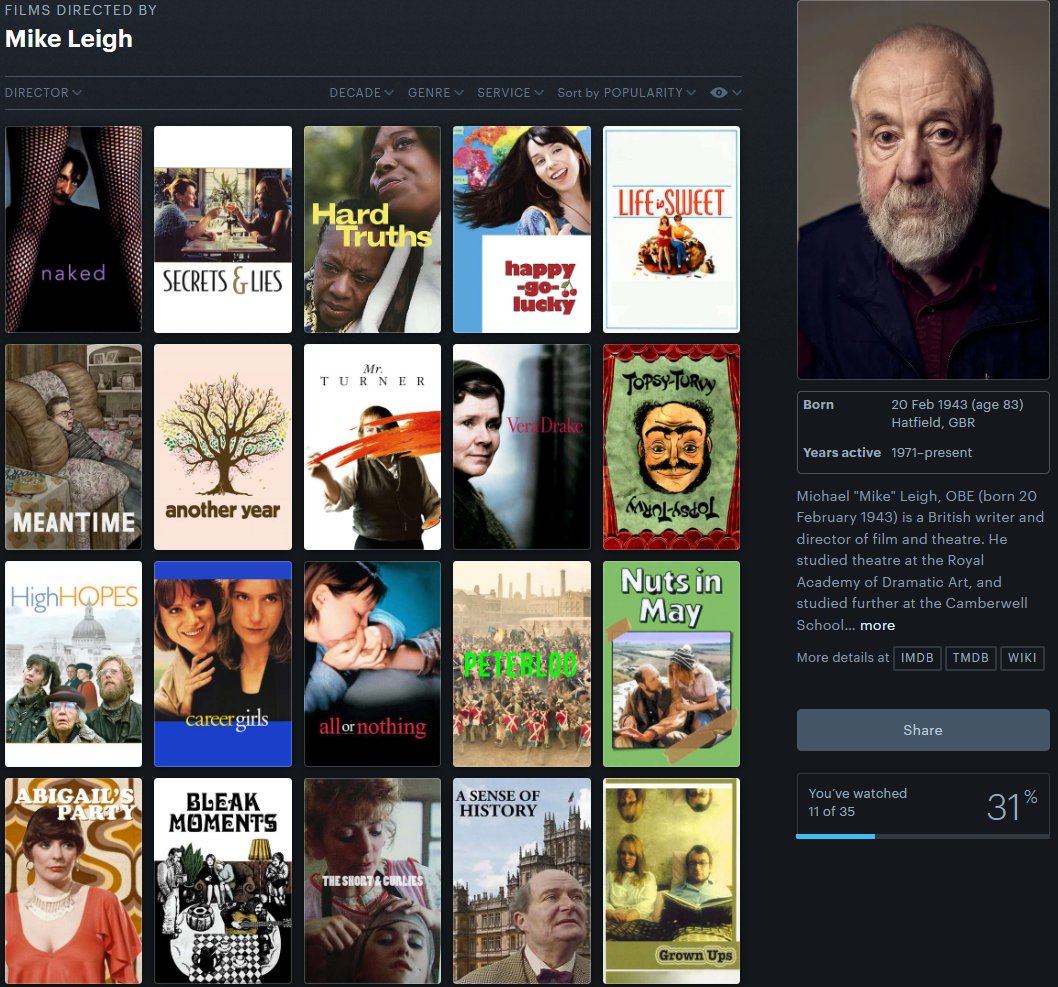Viewport: 1058px width, 987px height.
Task: Click the 'You've watched 11 of 35' text
Action: (858, 802)
